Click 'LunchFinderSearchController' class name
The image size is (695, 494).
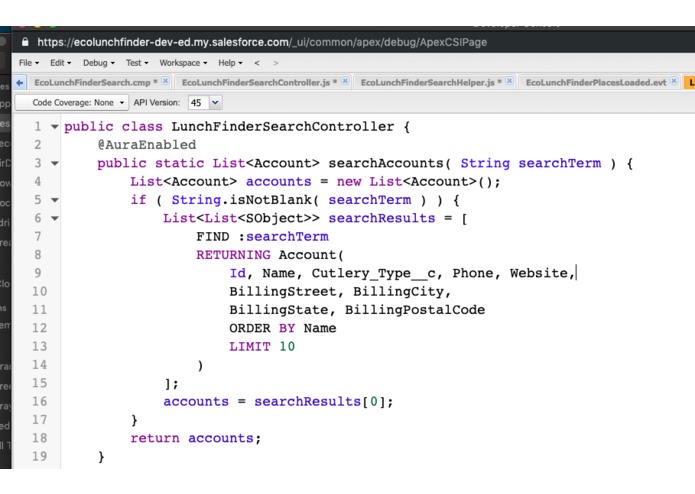tap(282, 127)
